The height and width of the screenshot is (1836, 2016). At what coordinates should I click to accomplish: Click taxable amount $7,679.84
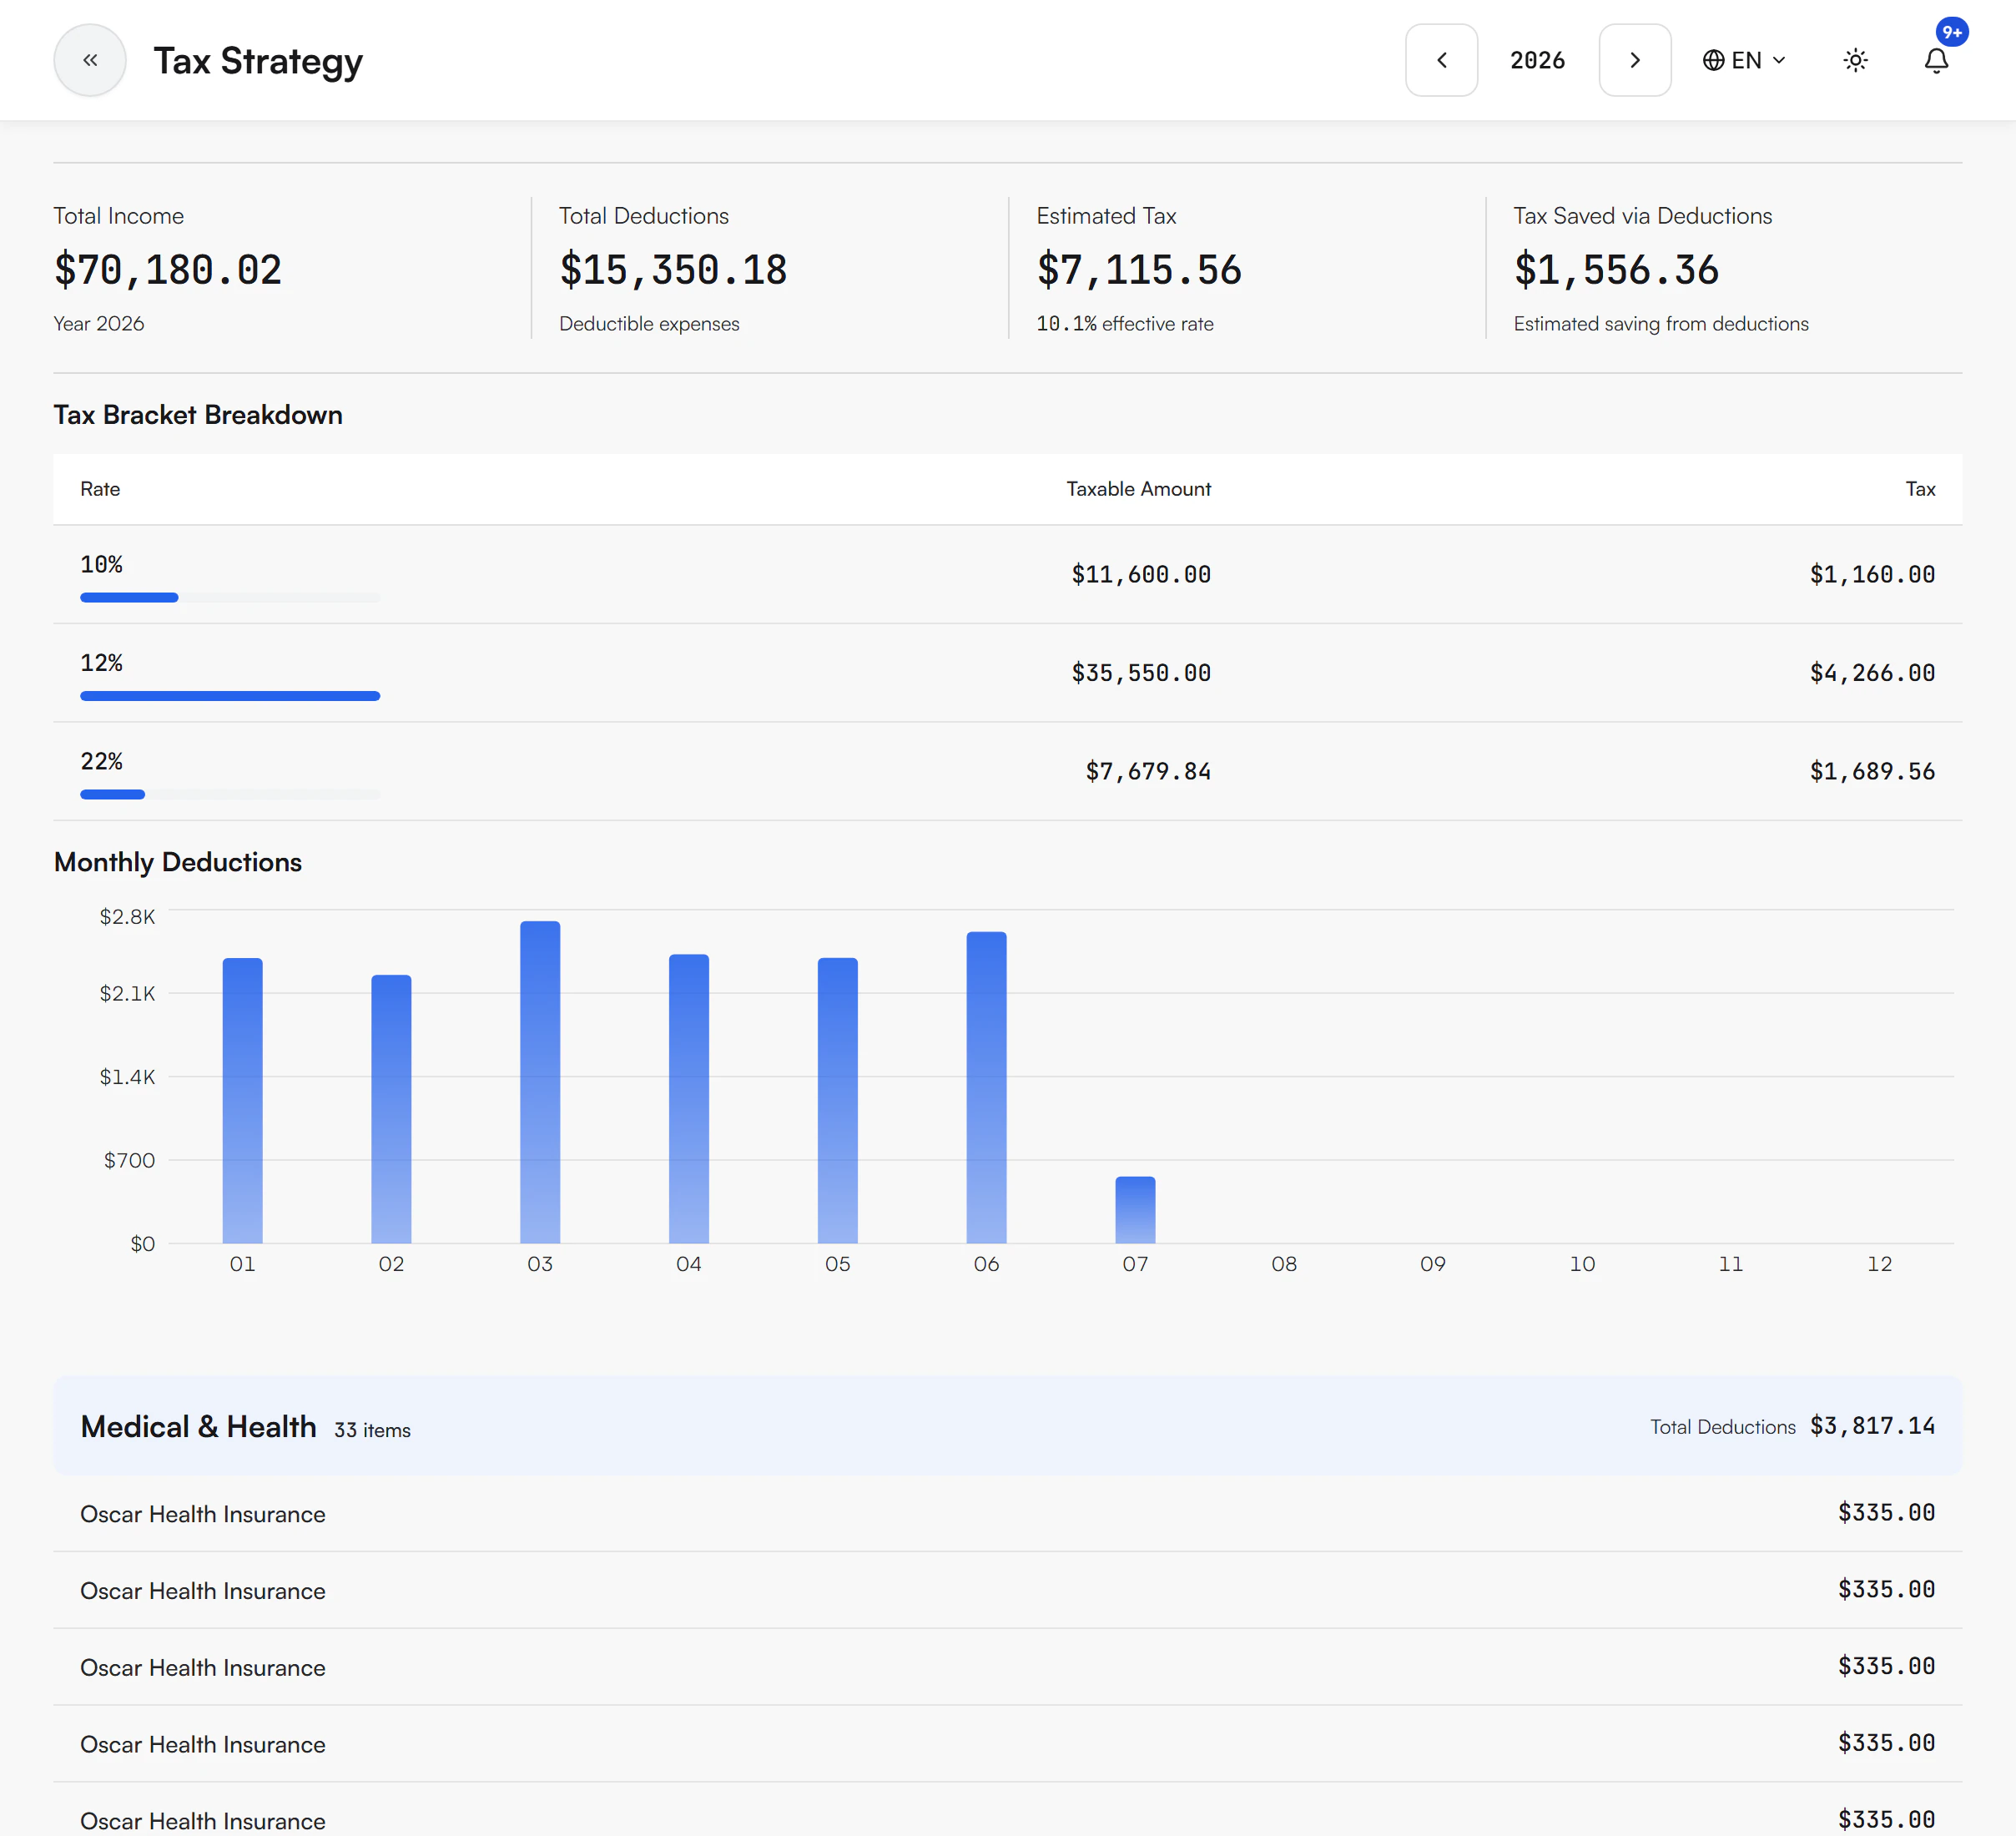pos(1148,771)
